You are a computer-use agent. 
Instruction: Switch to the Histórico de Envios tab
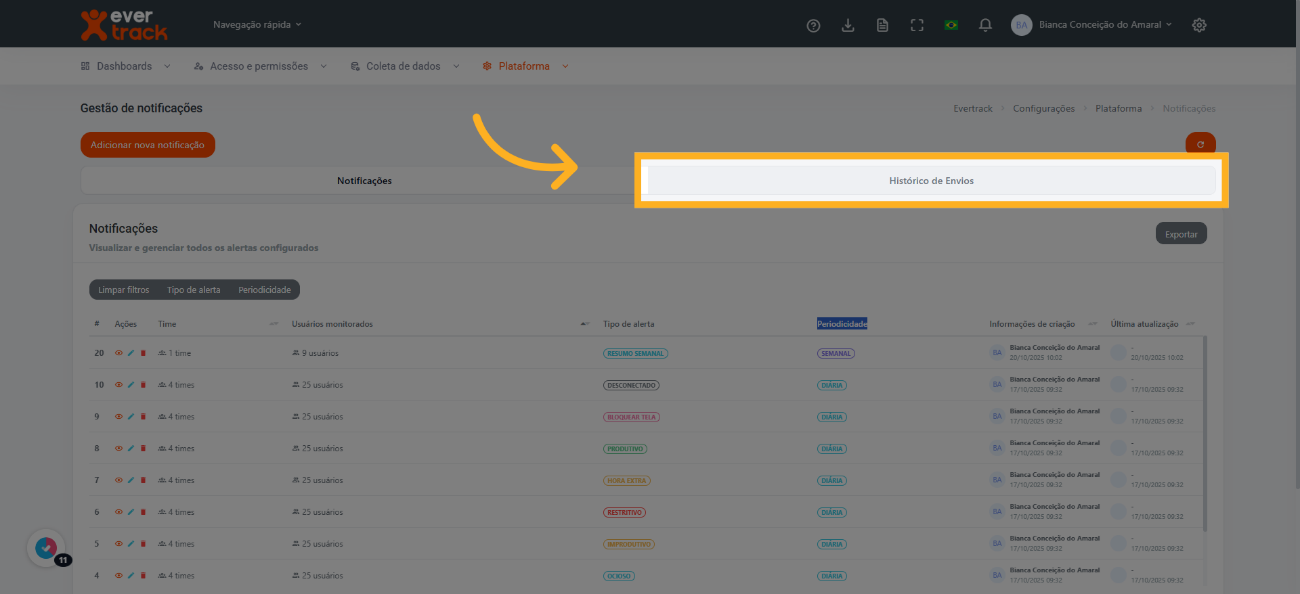point(931,181)
